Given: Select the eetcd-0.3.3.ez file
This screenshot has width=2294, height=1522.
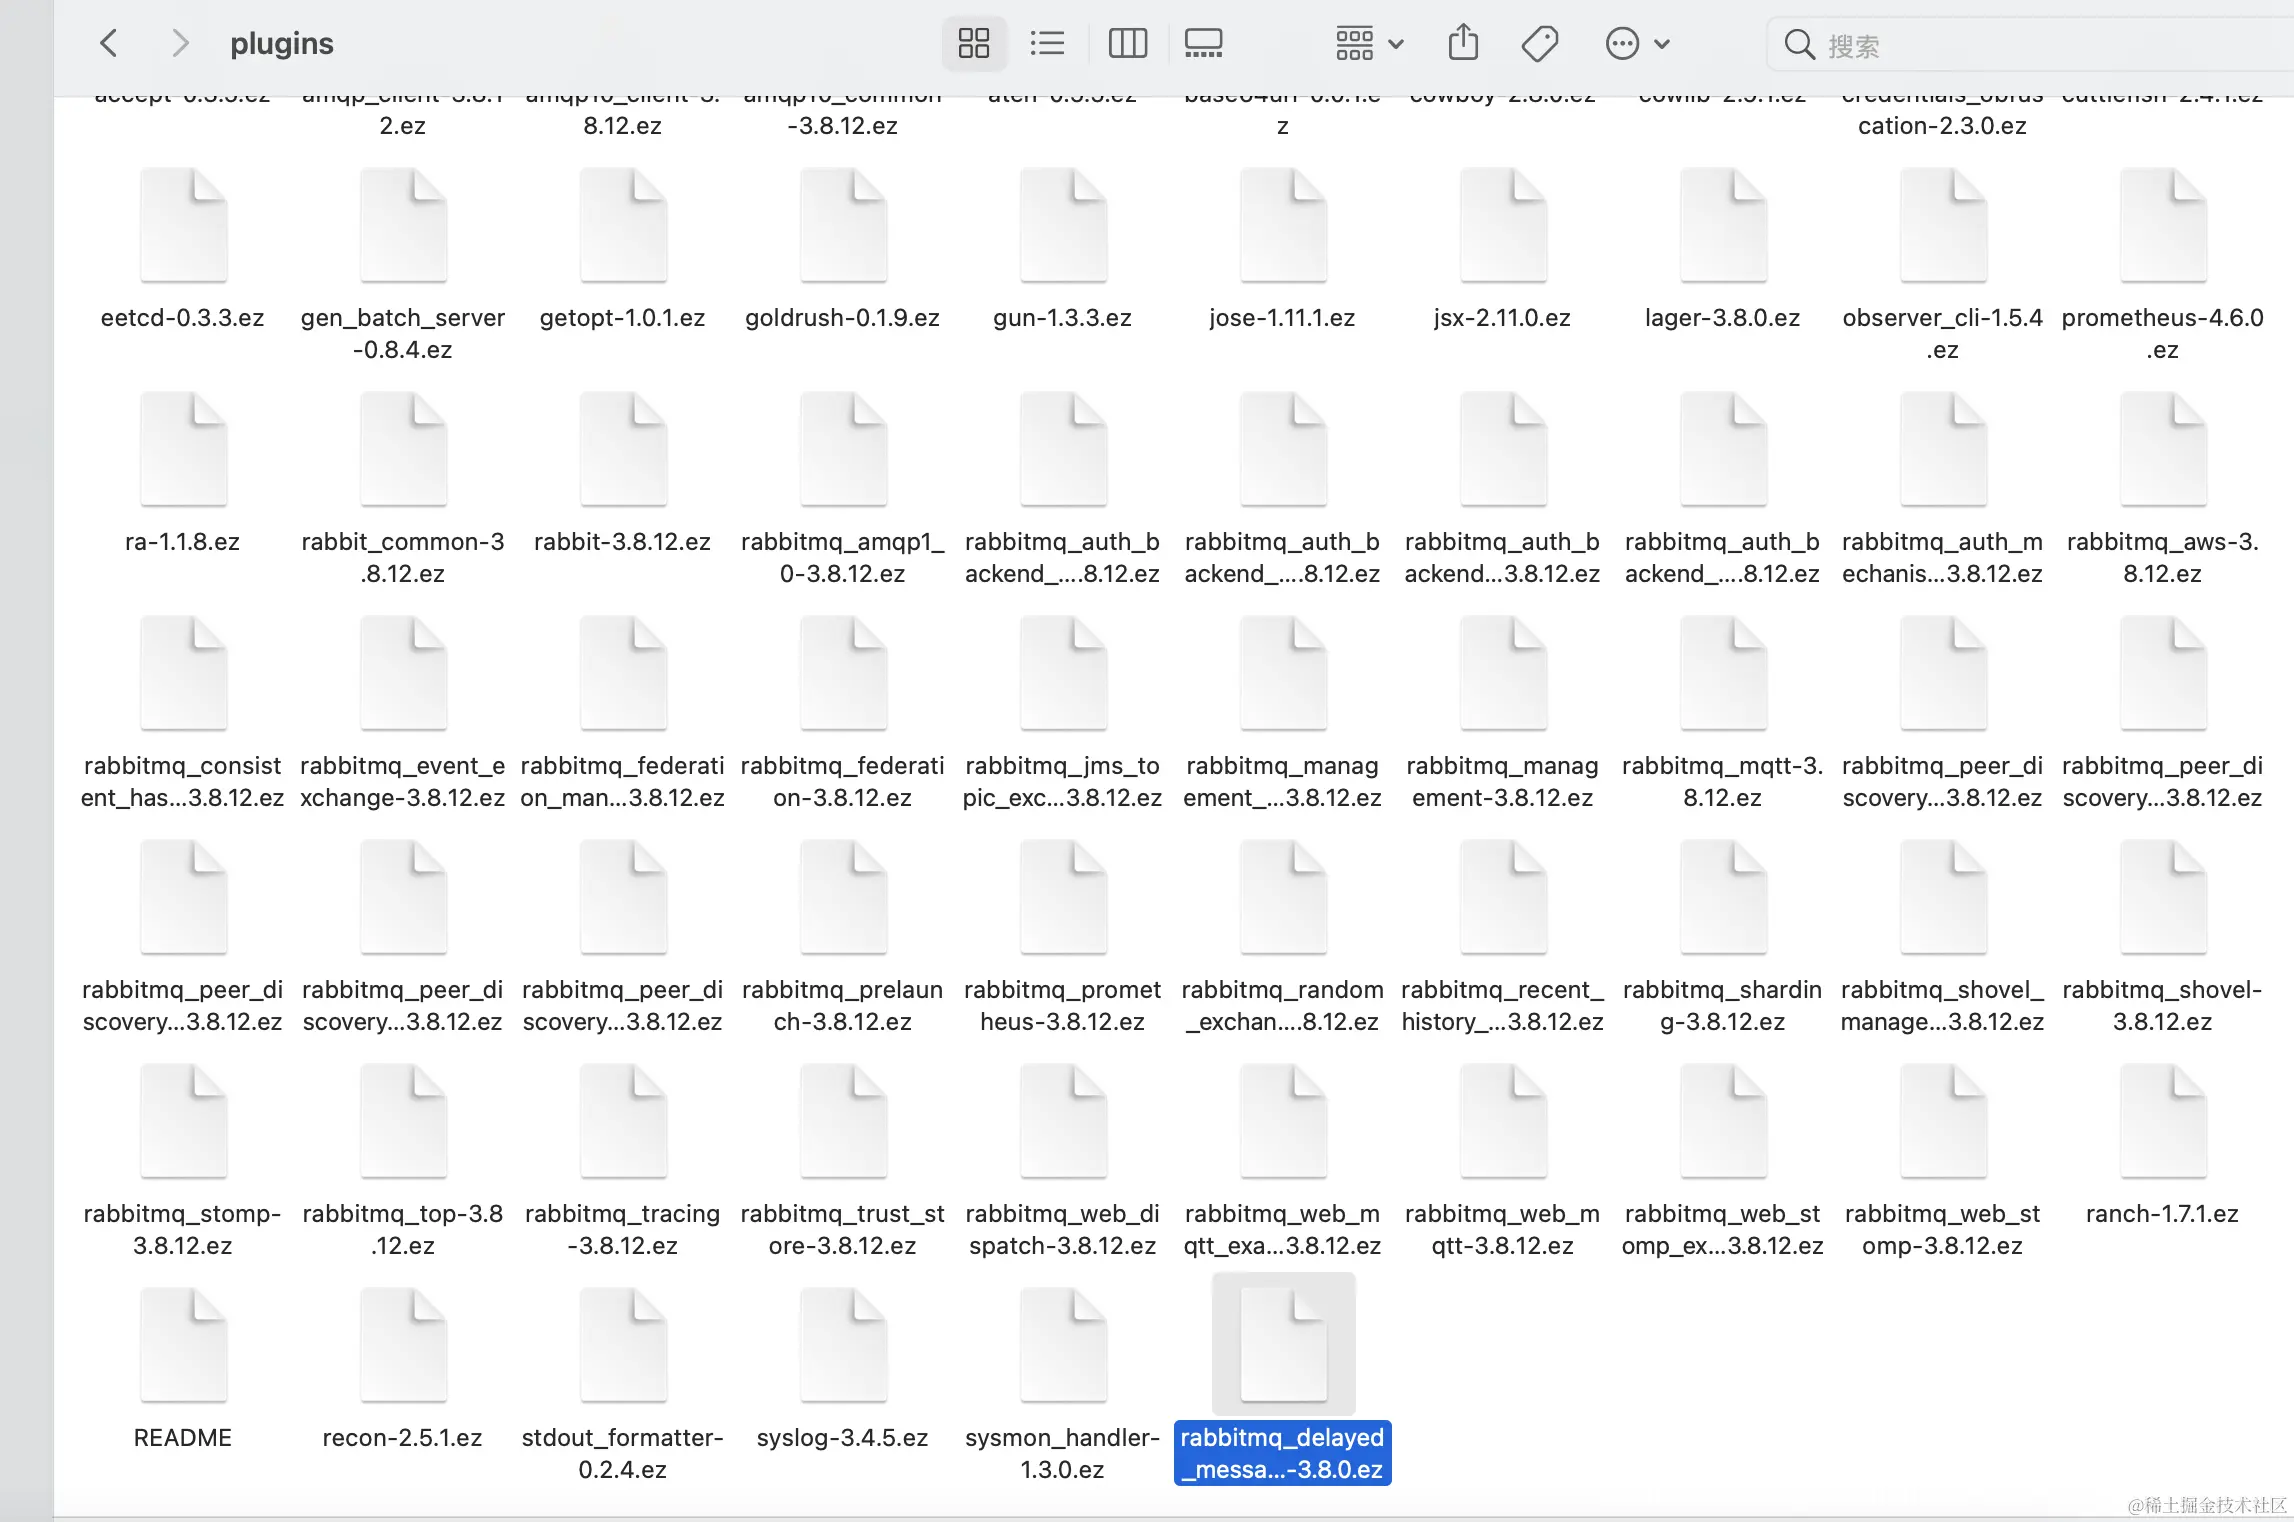Looking at the screenshot, I should [x=183, y=225].
